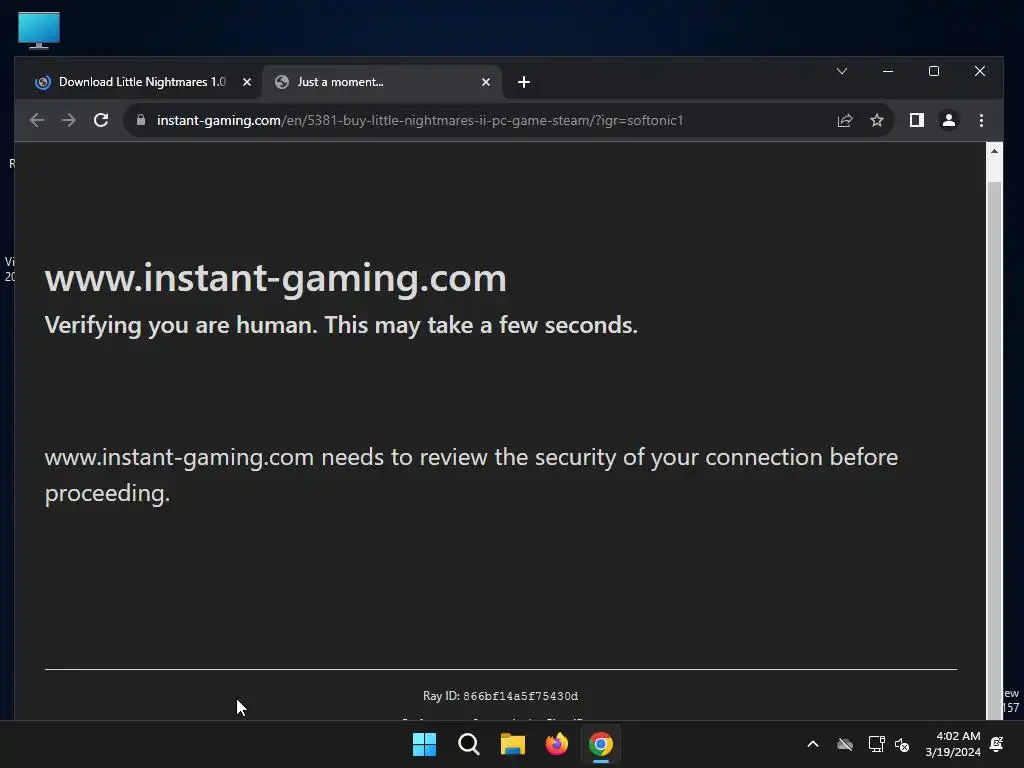The width and height of the screenshot is (1024, 768).
Task: Click the page vertical scrollbar
Action: [x=994, y=449]
